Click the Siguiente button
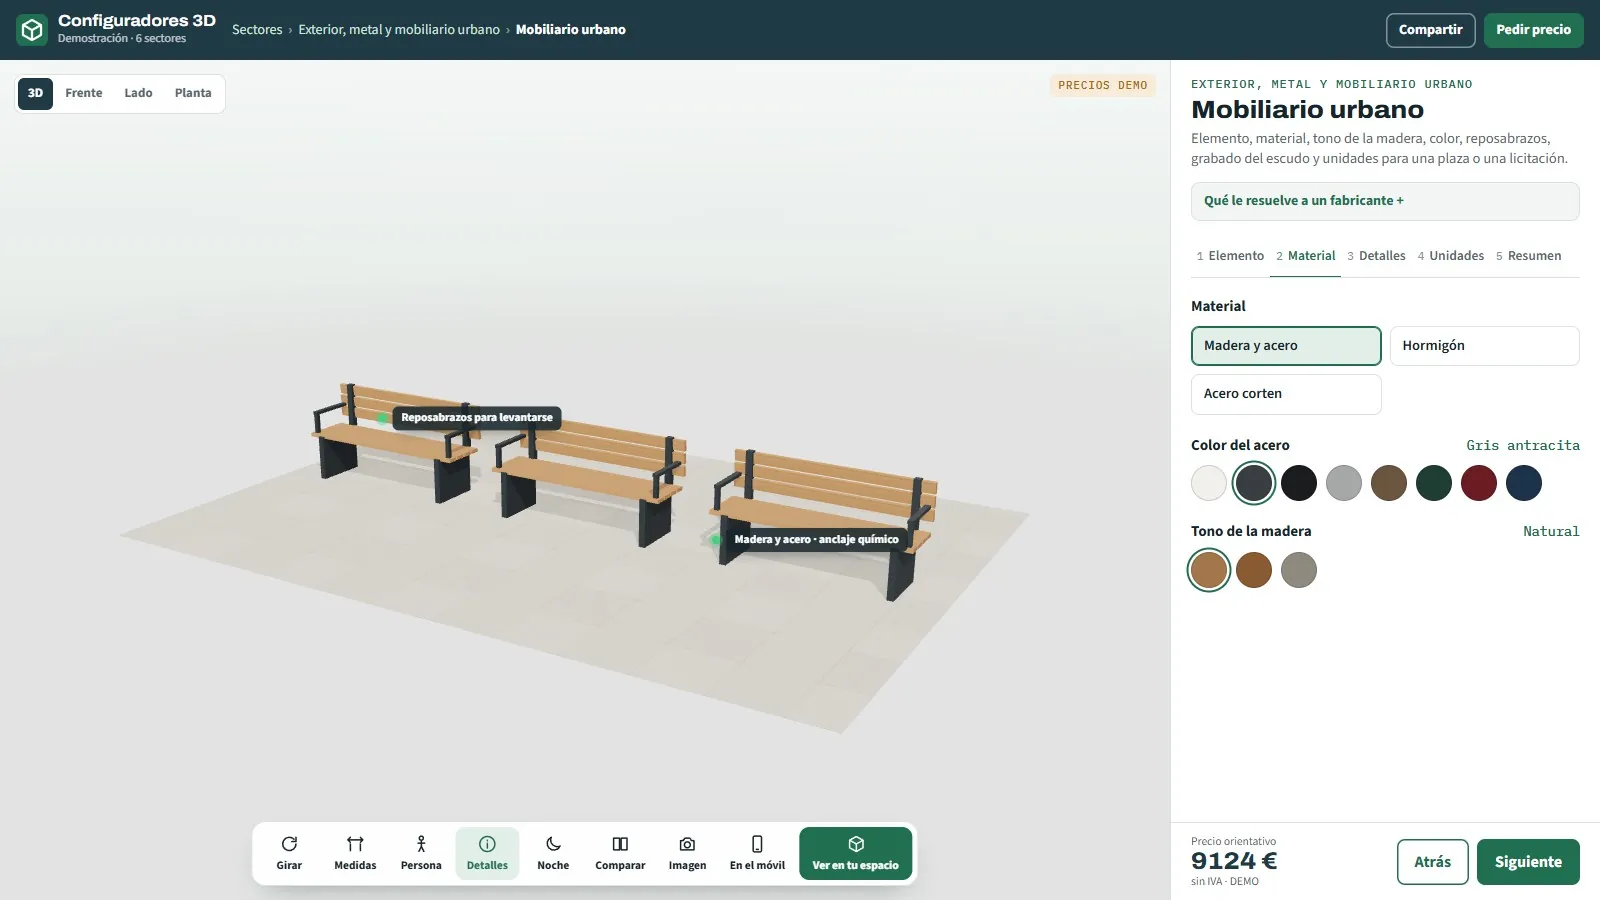This screenshot has width=1600, height=900. point(1528,862)
